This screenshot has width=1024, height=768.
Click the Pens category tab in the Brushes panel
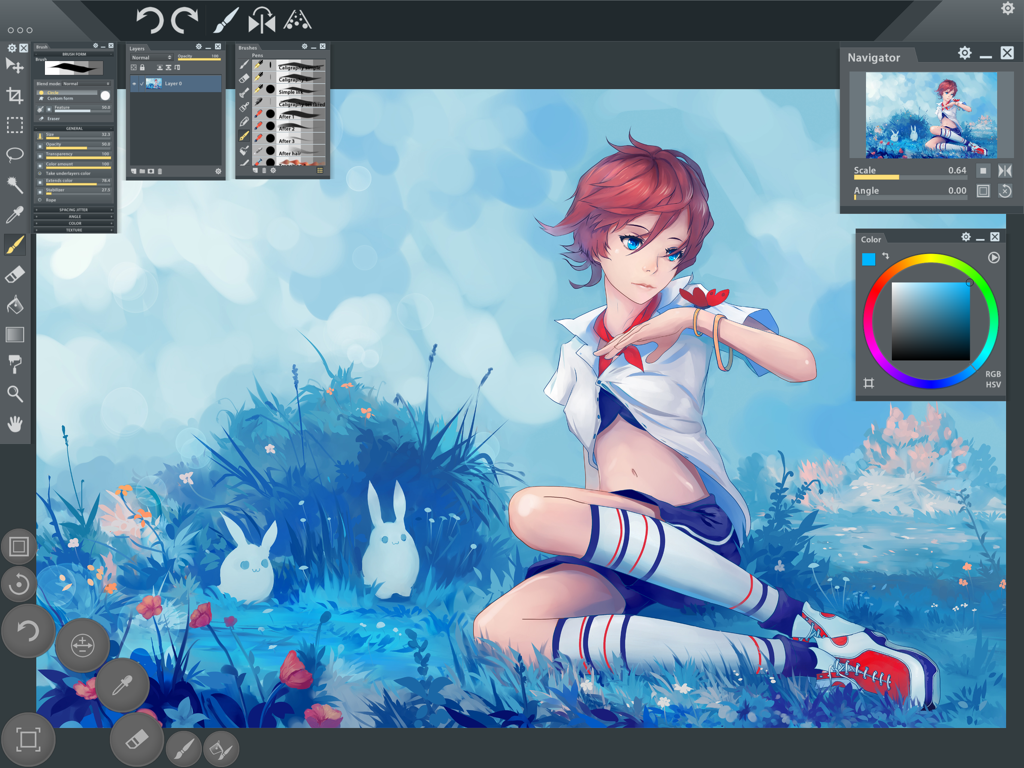click(256, 54)
